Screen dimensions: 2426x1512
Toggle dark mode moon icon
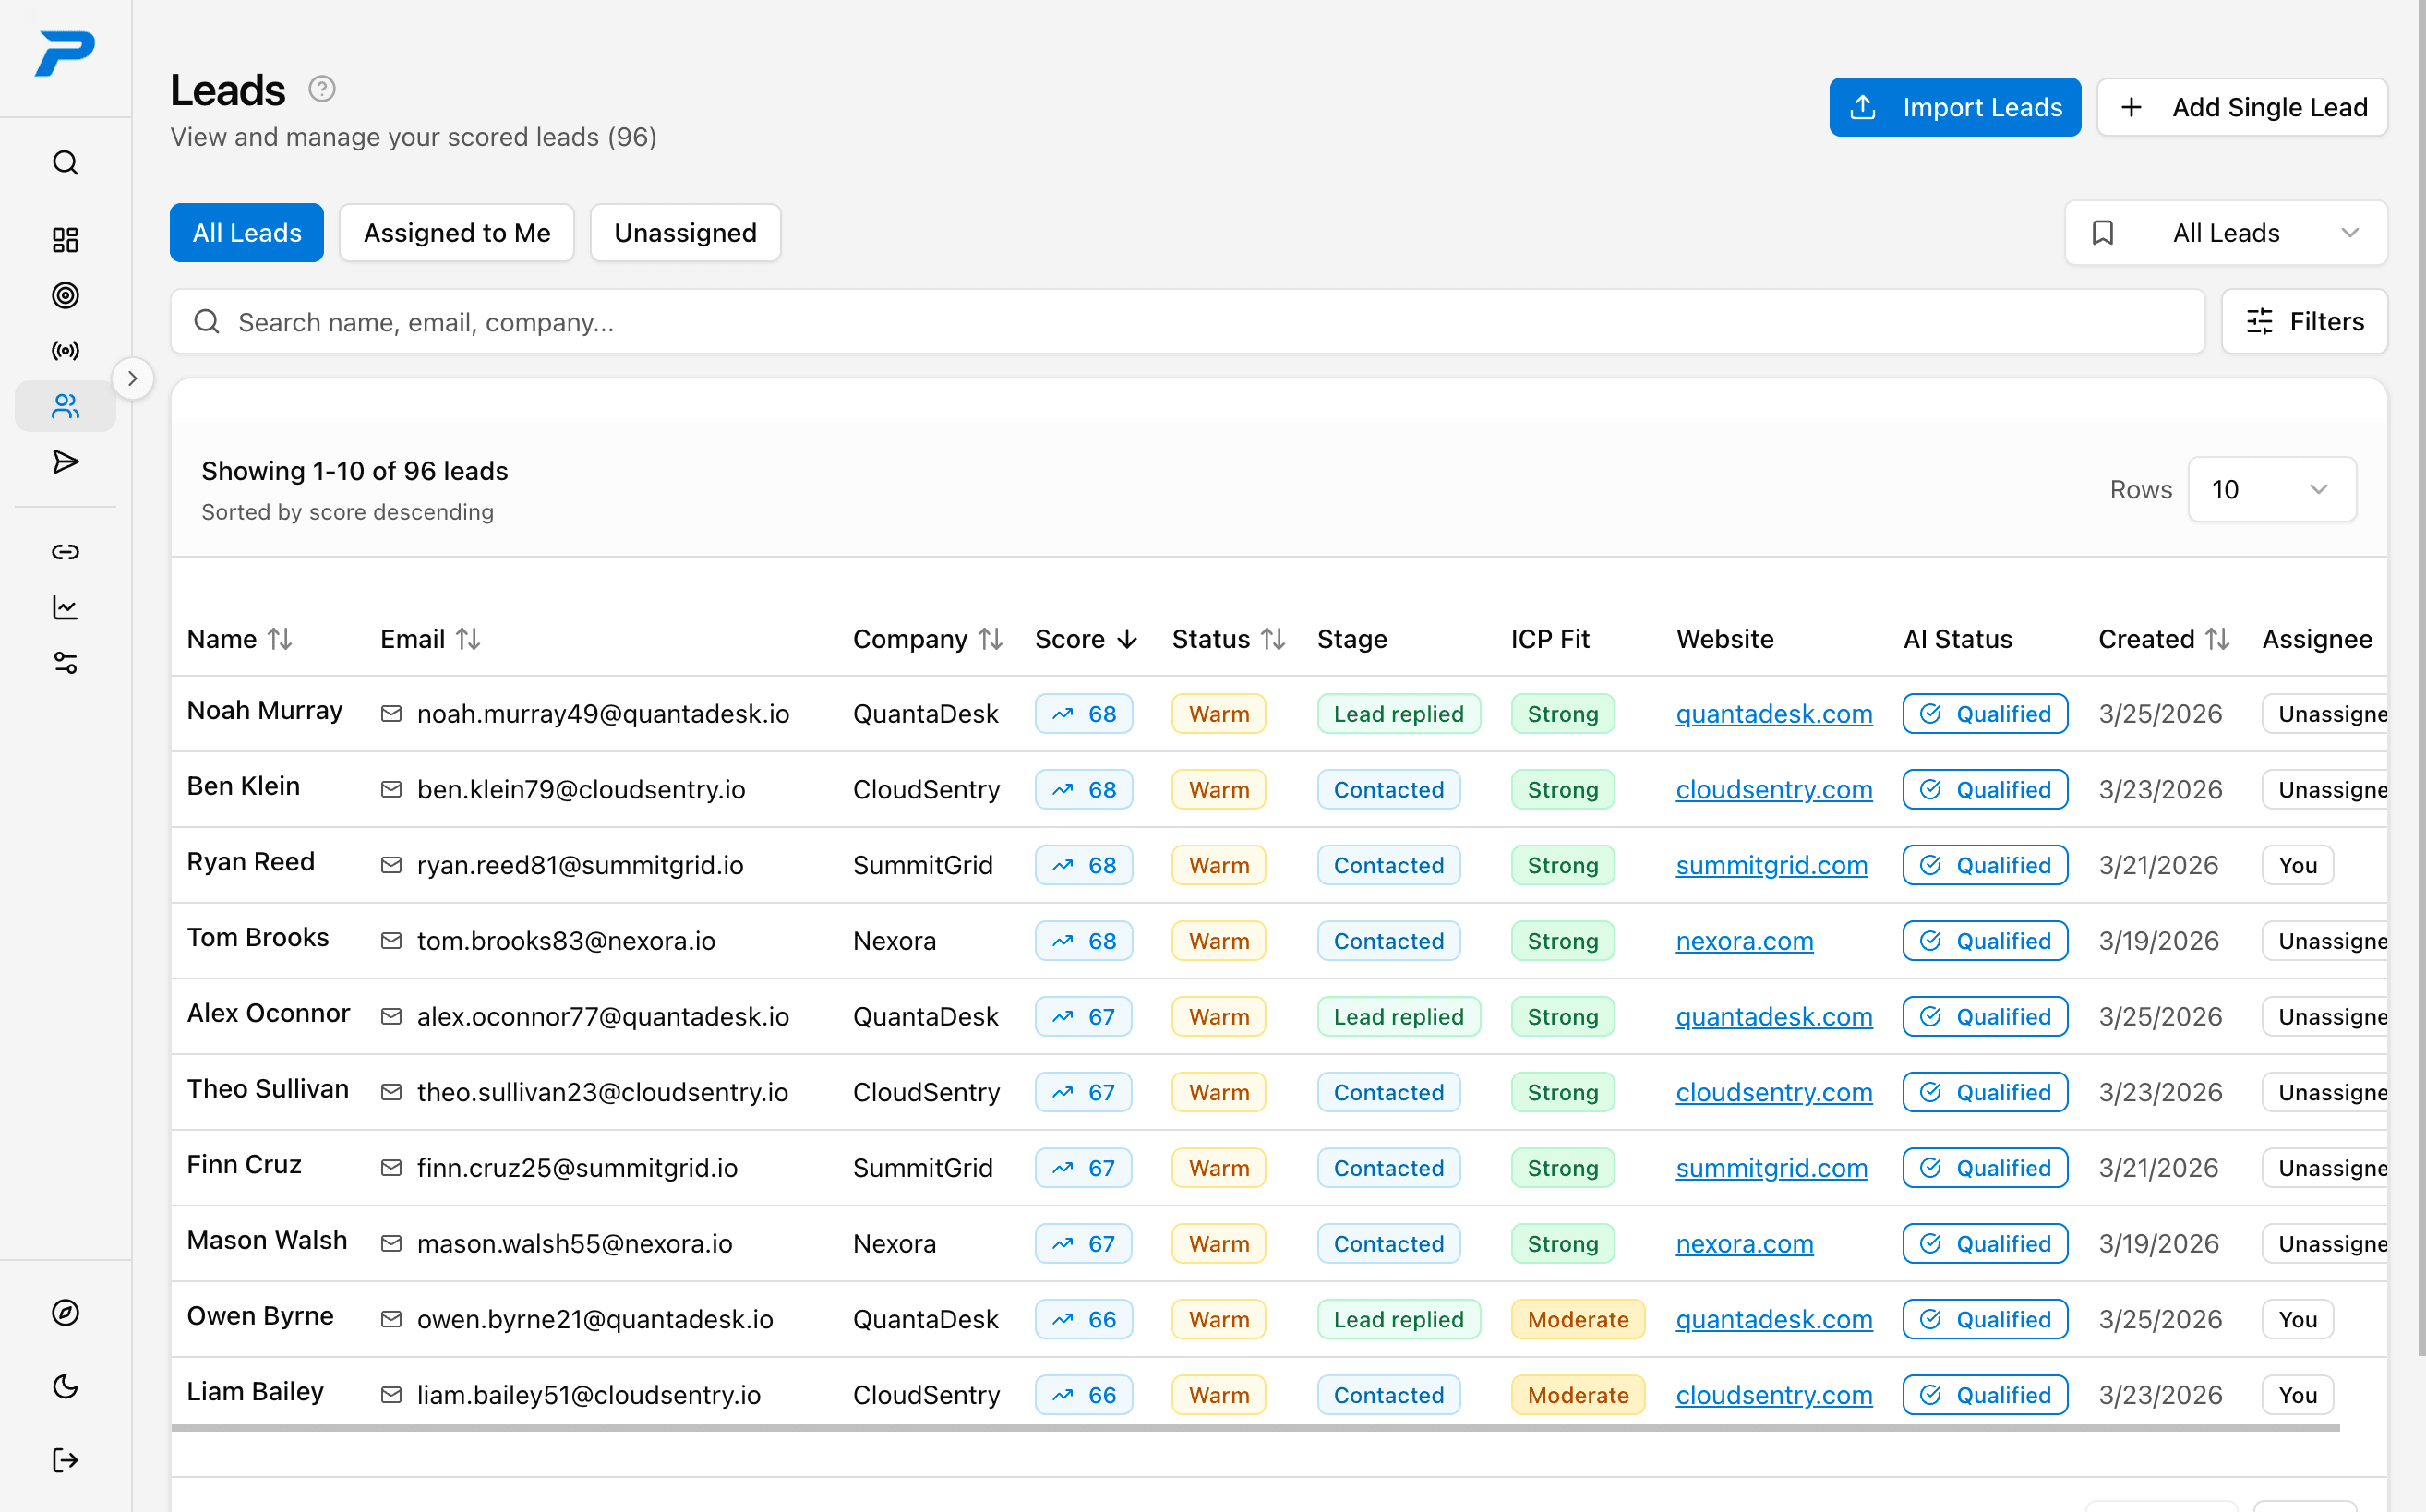(x=65, y=1387)
